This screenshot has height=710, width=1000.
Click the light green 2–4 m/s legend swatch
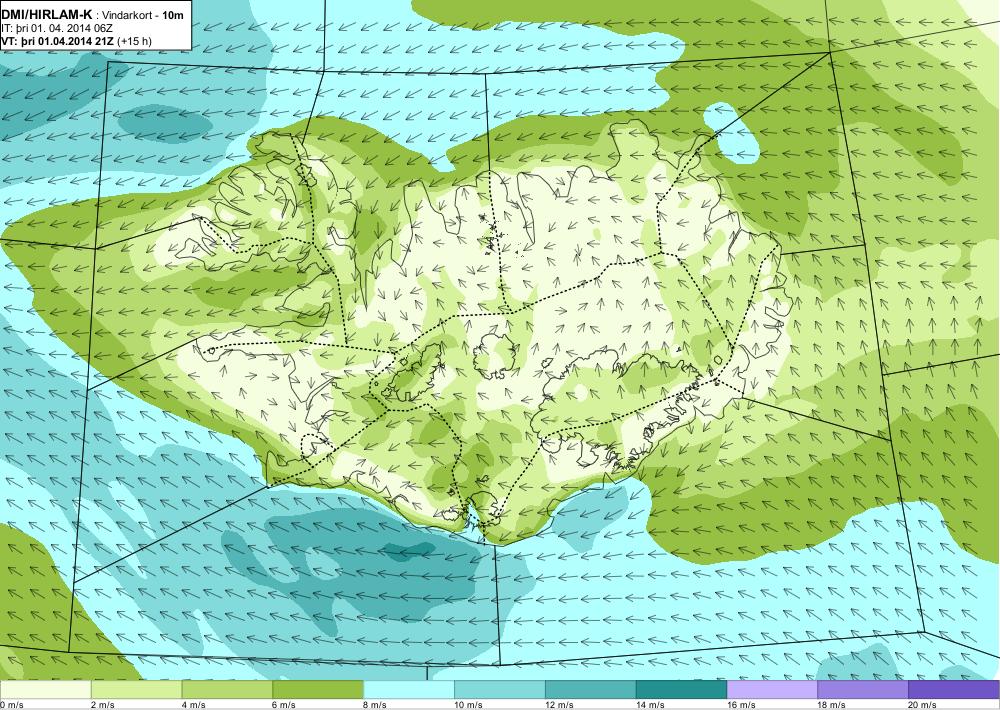click(x=136, y=690)
